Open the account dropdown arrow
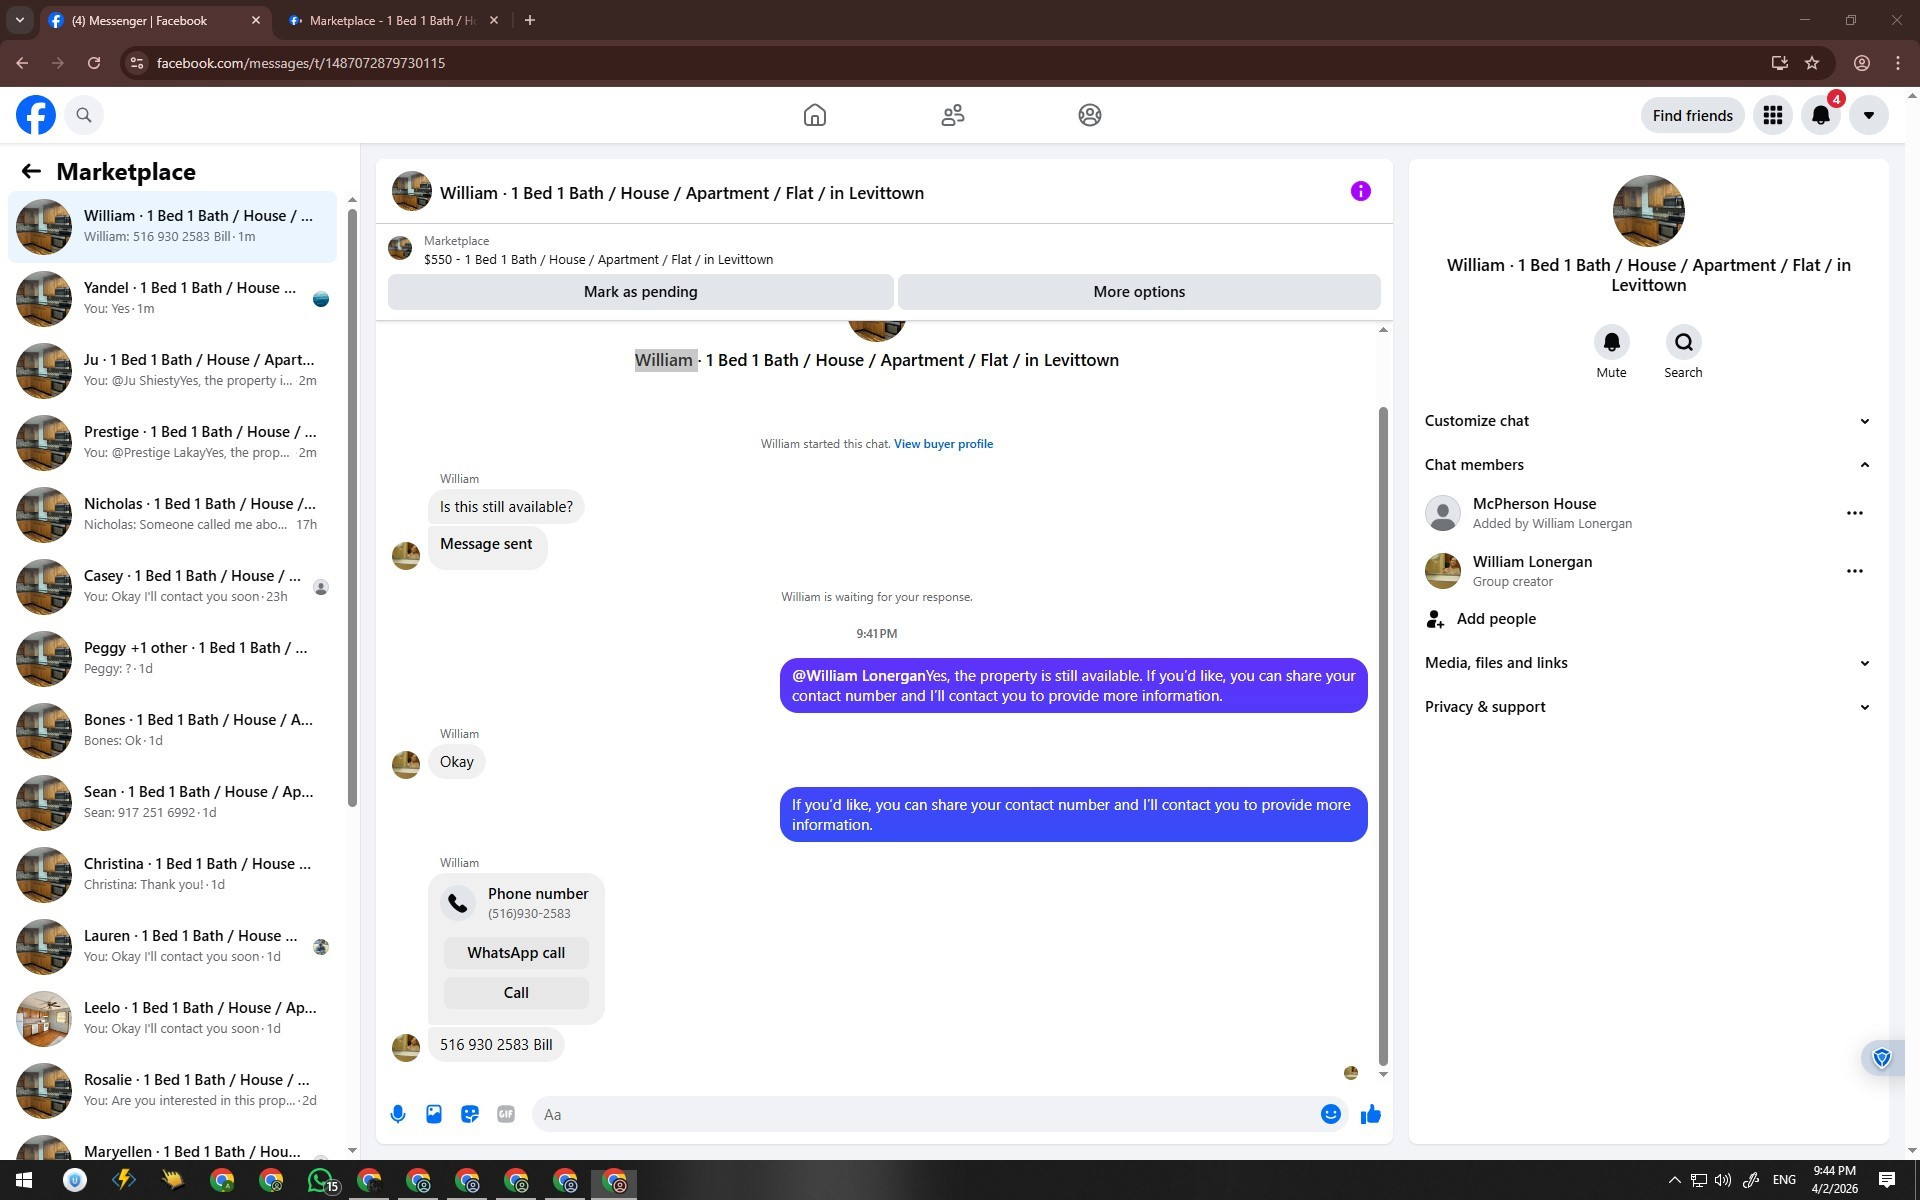The width and height of the screenshot is (1920, 1200). point(1868,115)
